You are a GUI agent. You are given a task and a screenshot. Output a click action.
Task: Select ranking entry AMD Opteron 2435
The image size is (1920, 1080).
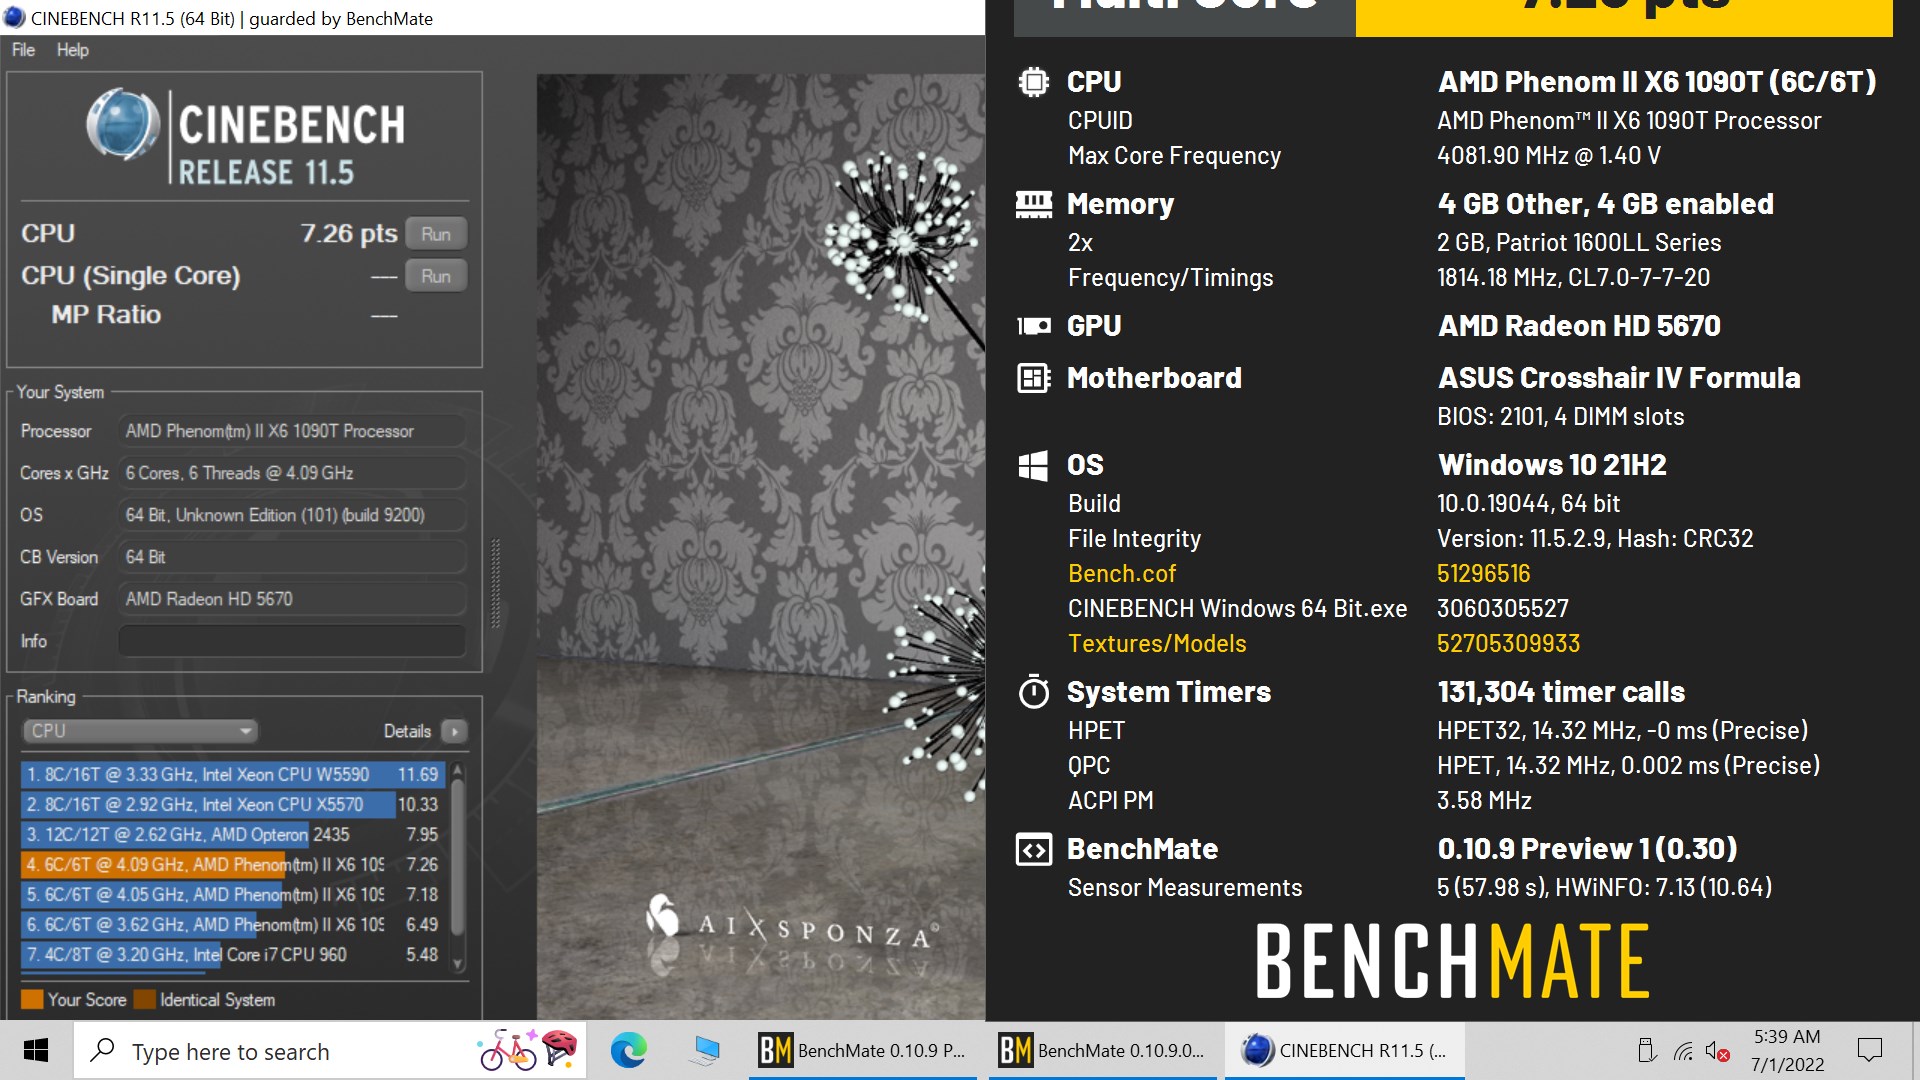point(233,835)
